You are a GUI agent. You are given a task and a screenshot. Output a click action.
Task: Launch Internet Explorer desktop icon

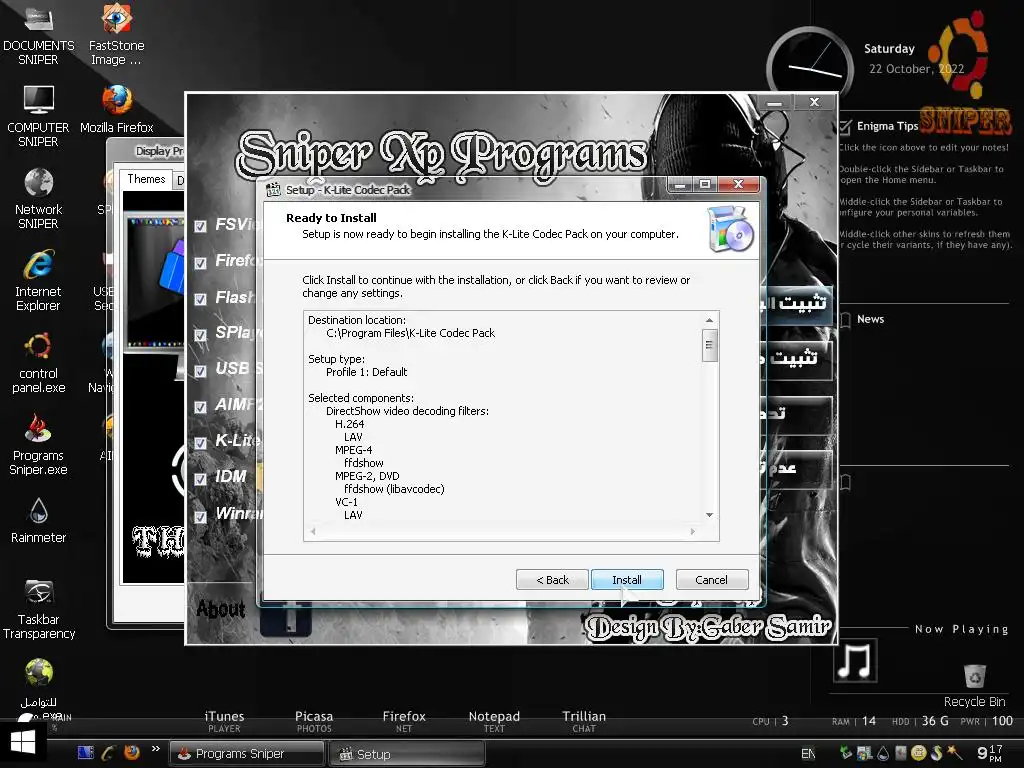coord(39,281)
